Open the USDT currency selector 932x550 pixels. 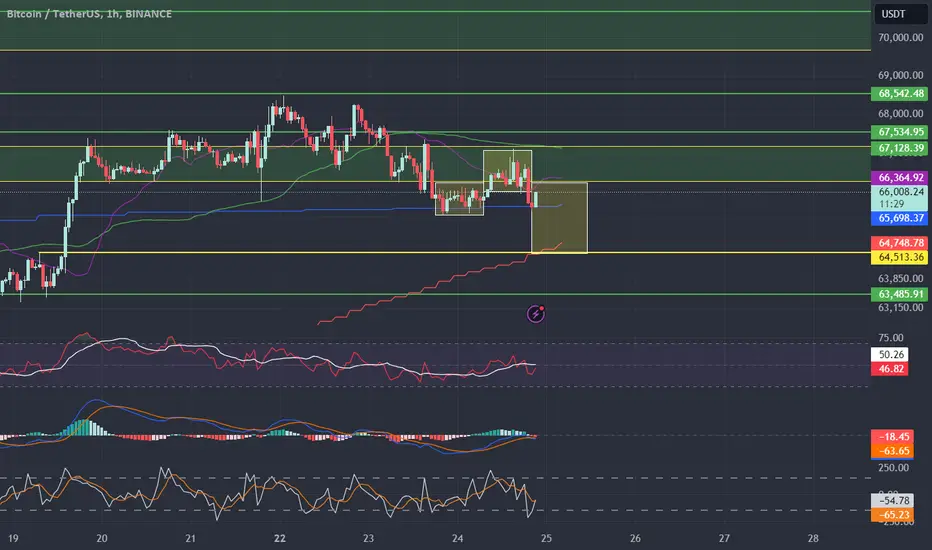pos(900,14)
